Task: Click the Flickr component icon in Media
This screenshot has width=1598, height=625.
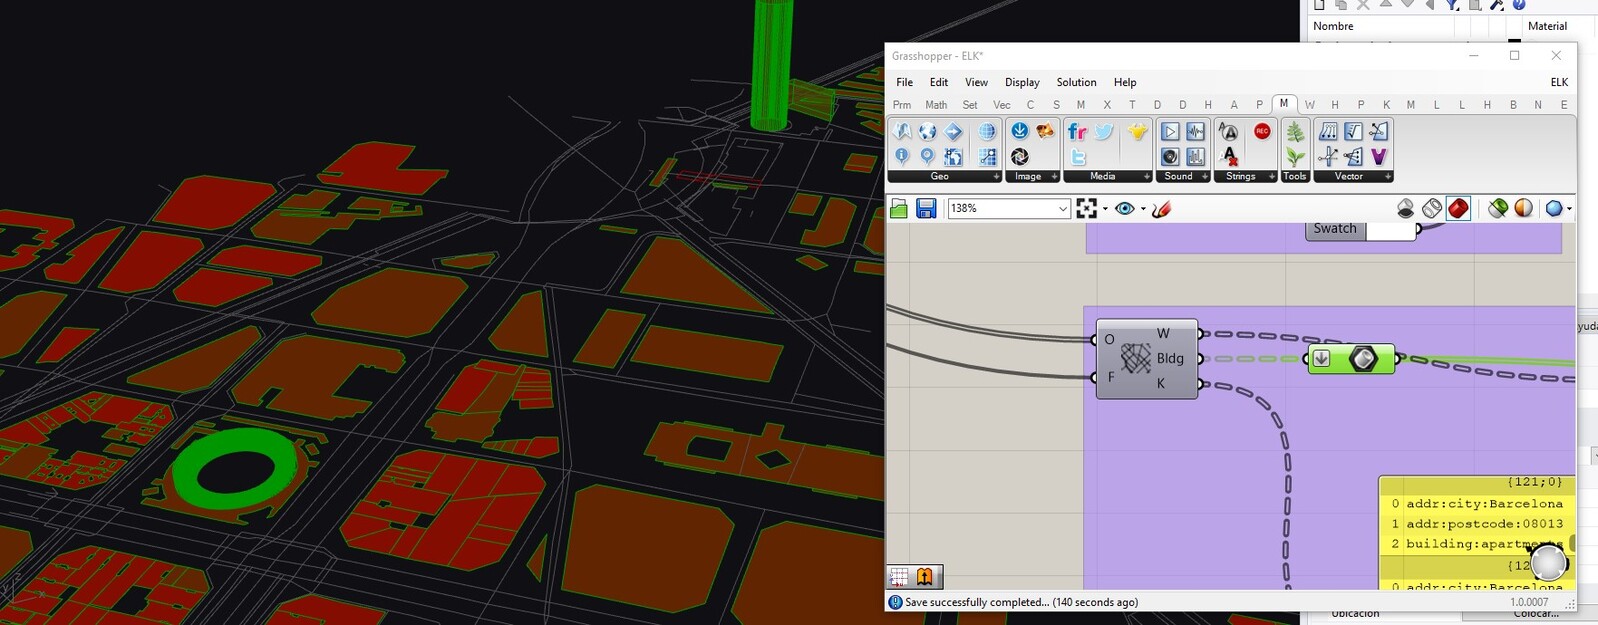Action: click(x=1077, y=132)
